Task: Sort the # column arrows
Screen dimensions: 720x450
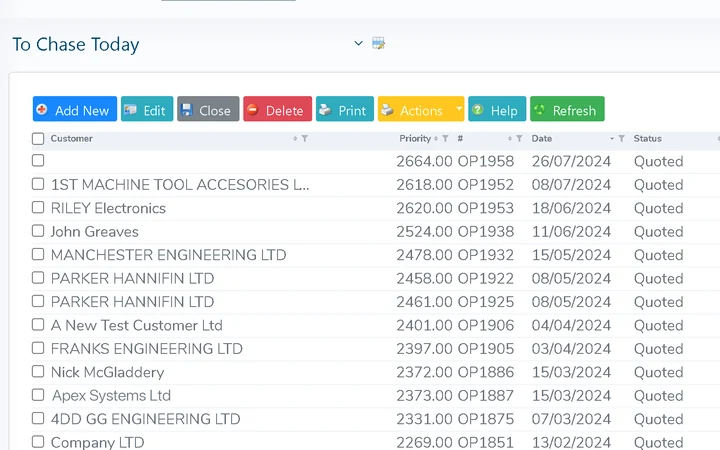Action: point(510,138)
